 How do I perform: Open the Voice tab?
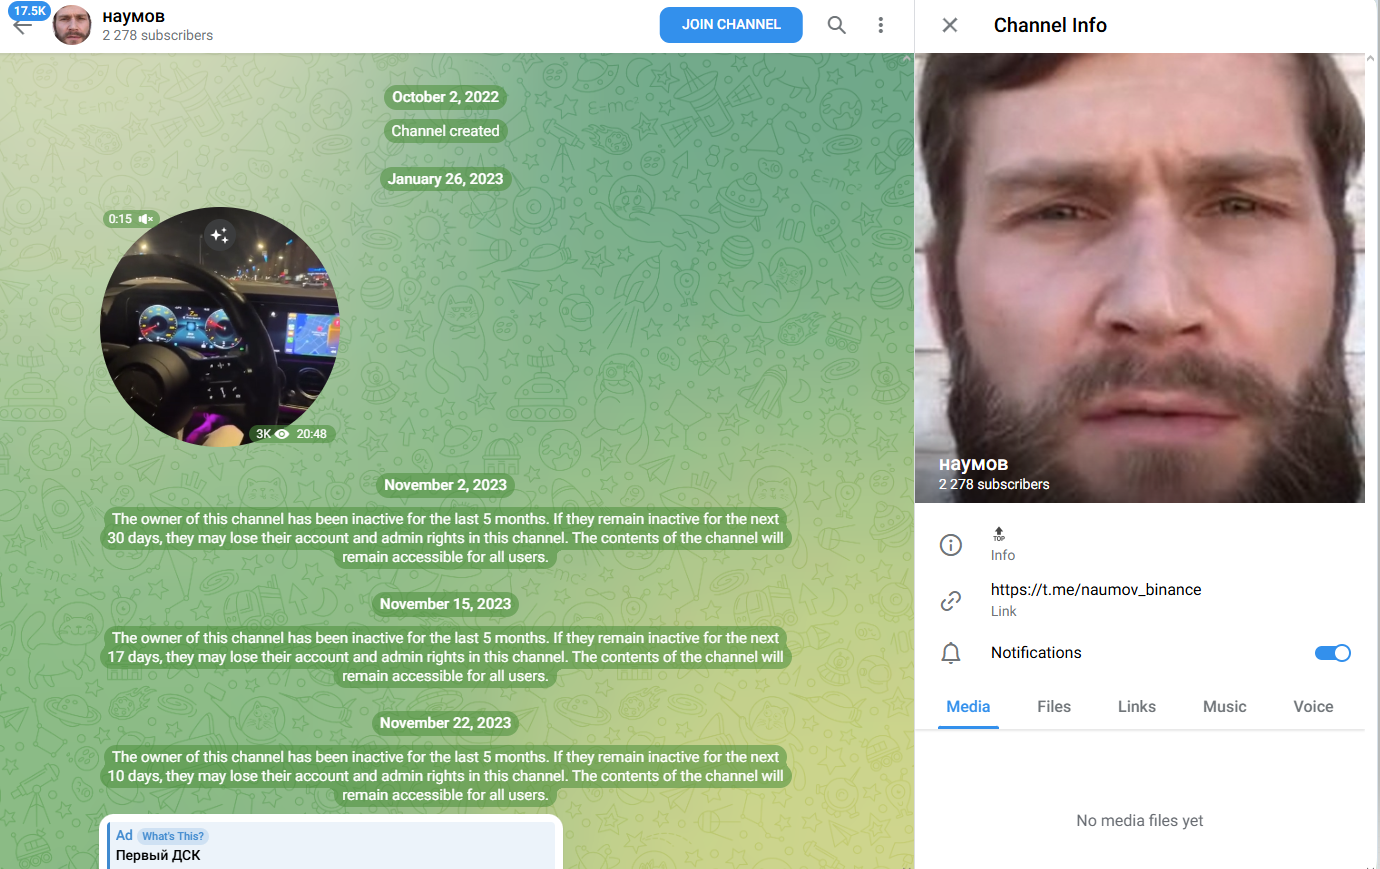pos(1313,706)
